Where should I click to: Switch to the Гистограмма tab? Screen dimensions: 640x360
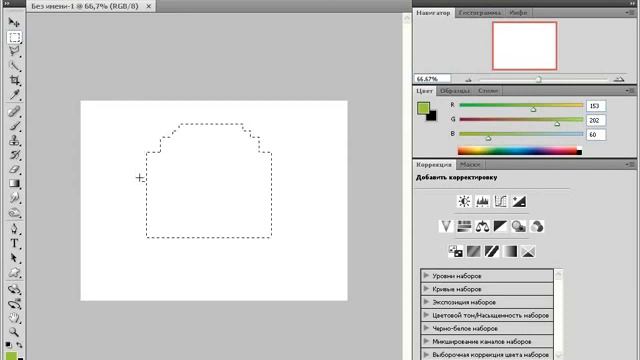click(480, 13)
